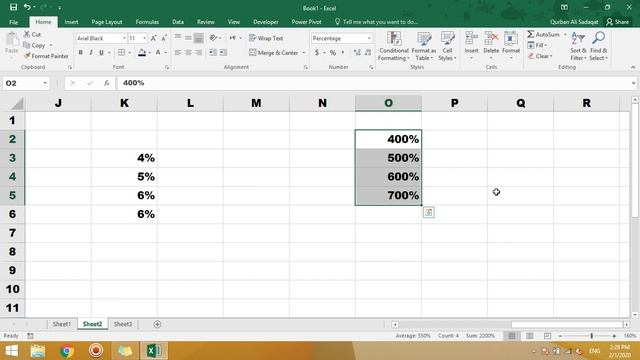Open the font size dropdown
This screenshot has height=360, width=640.
coord(144,38)
